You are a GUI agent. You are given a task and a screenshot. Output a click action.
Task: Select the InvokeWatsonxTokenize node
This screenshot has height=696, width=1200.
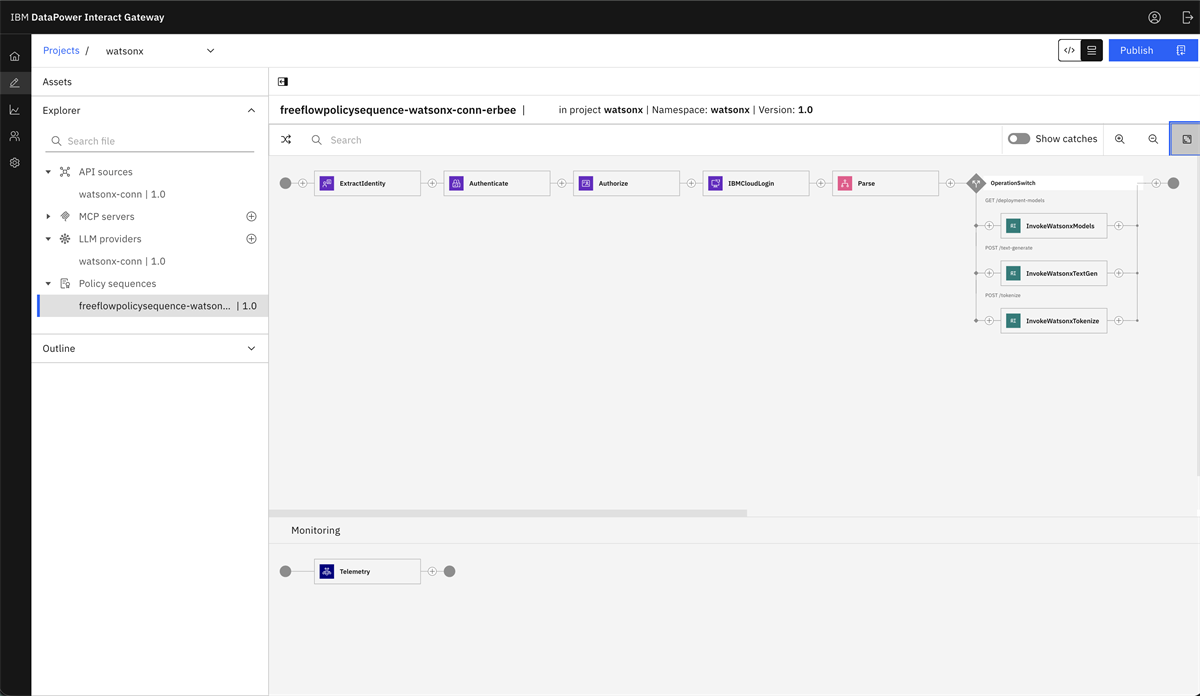point(1054,320)
